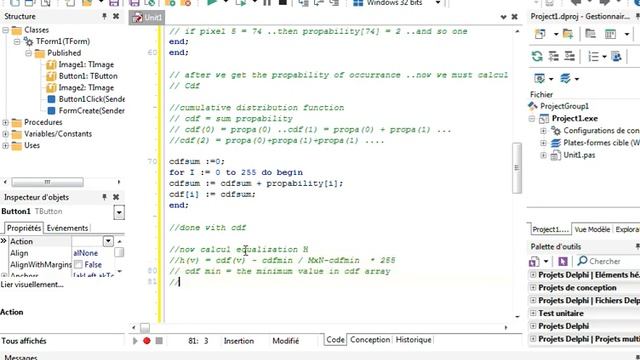Click the Activate project icon in Project Manager

(540, 34)
